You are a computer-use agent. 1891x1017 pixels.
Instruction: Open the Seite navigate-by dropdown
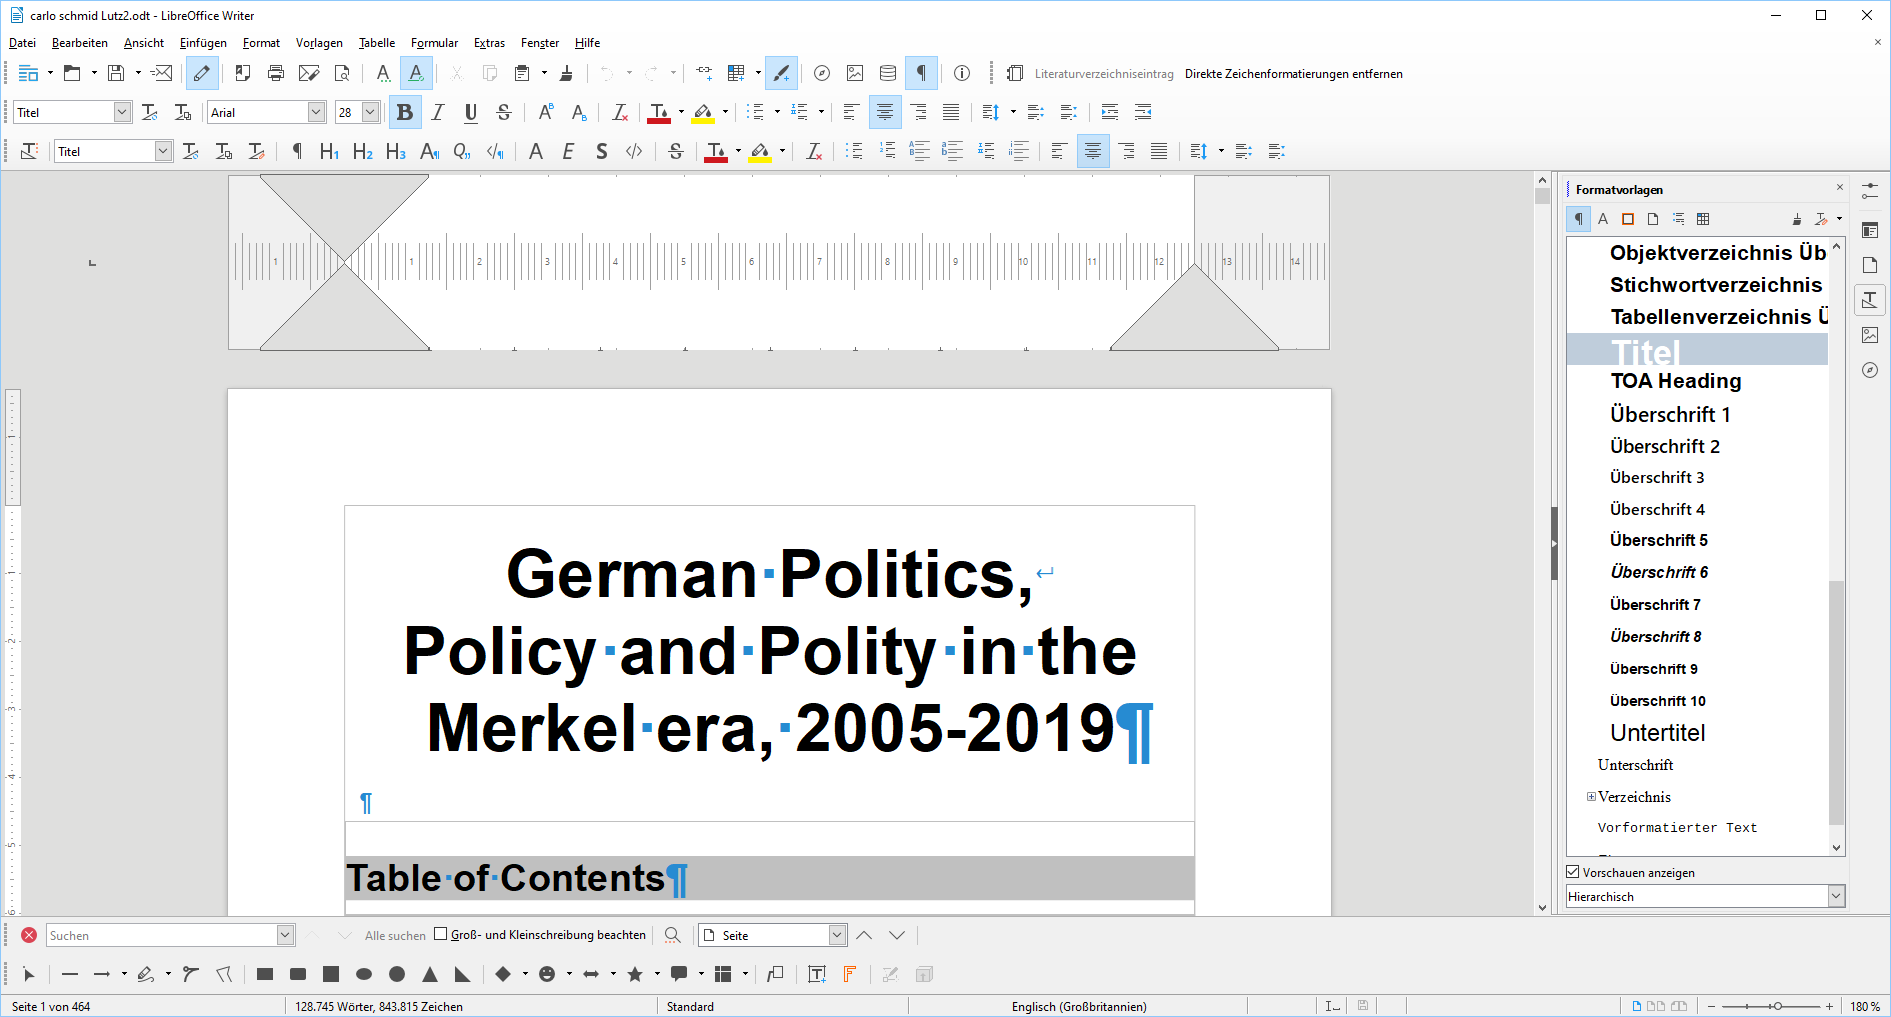pos(838,935)
